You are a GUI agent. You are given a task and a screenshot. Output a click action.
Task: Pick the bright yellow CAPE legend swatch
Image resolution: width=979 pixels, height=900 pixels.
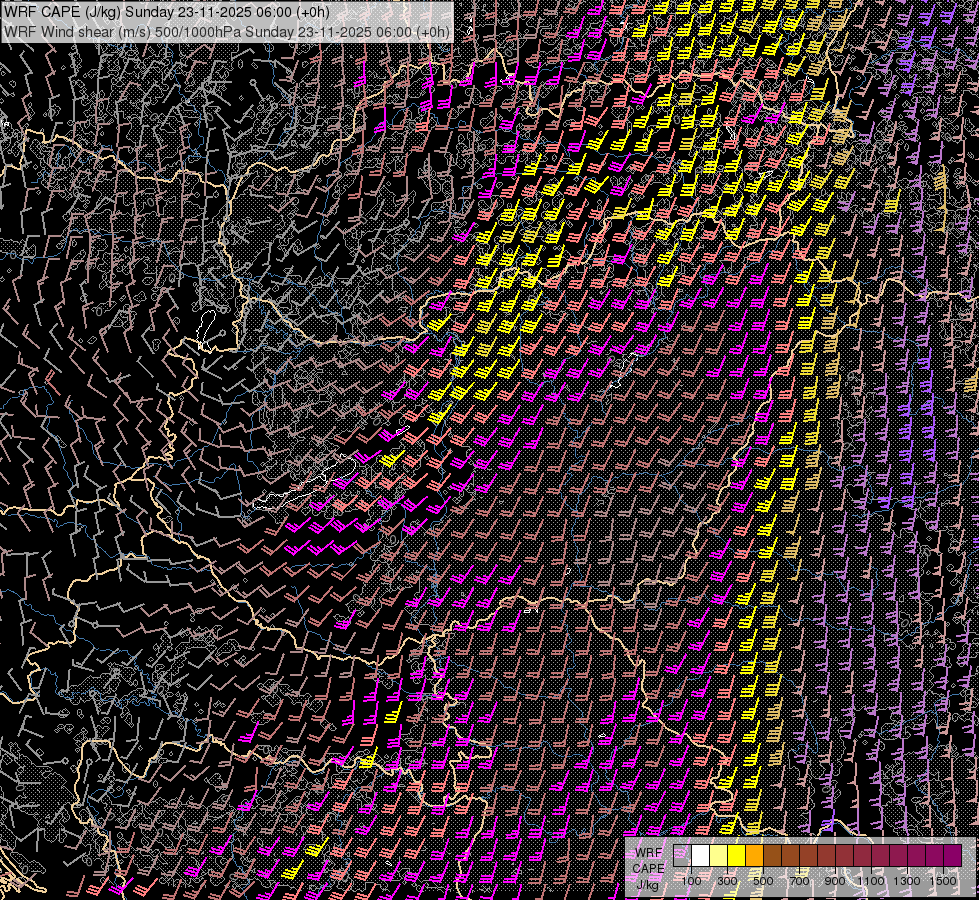[737, 856]
